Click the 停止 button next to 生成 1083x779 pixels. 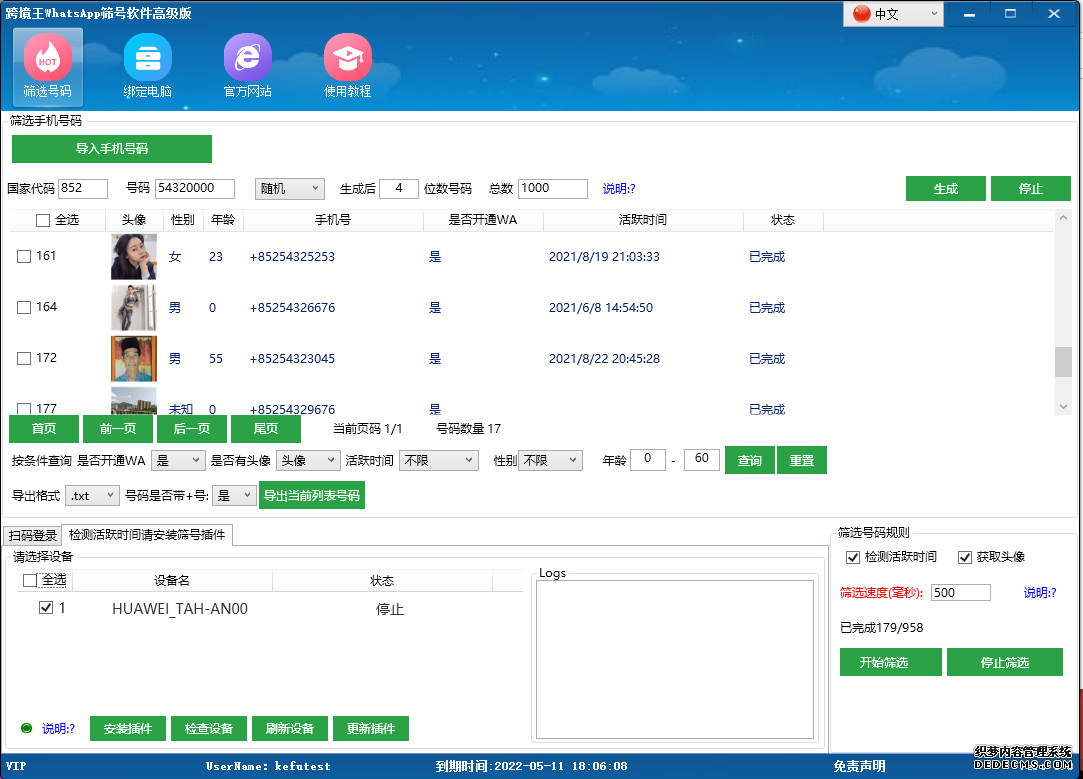pos(1031,189)
